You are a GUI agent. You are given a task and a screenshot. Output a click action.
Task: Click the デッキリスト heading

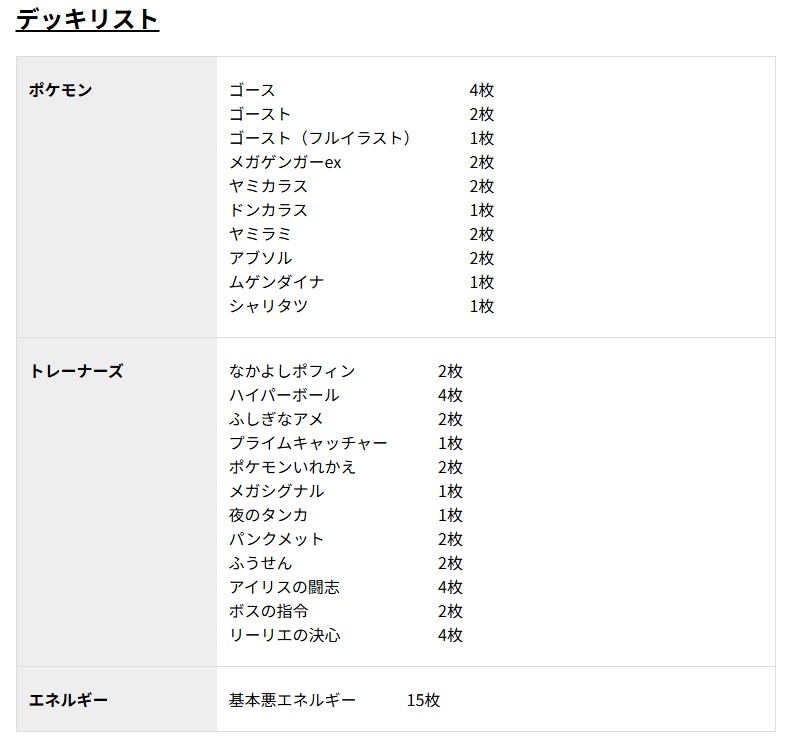tap(87, 20)
